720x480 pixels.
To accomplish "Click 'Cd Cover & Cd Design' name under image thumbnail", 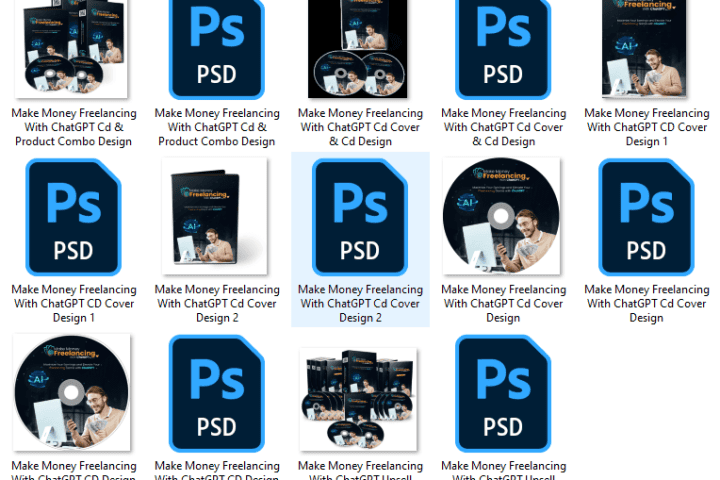I will click(360, 127).
